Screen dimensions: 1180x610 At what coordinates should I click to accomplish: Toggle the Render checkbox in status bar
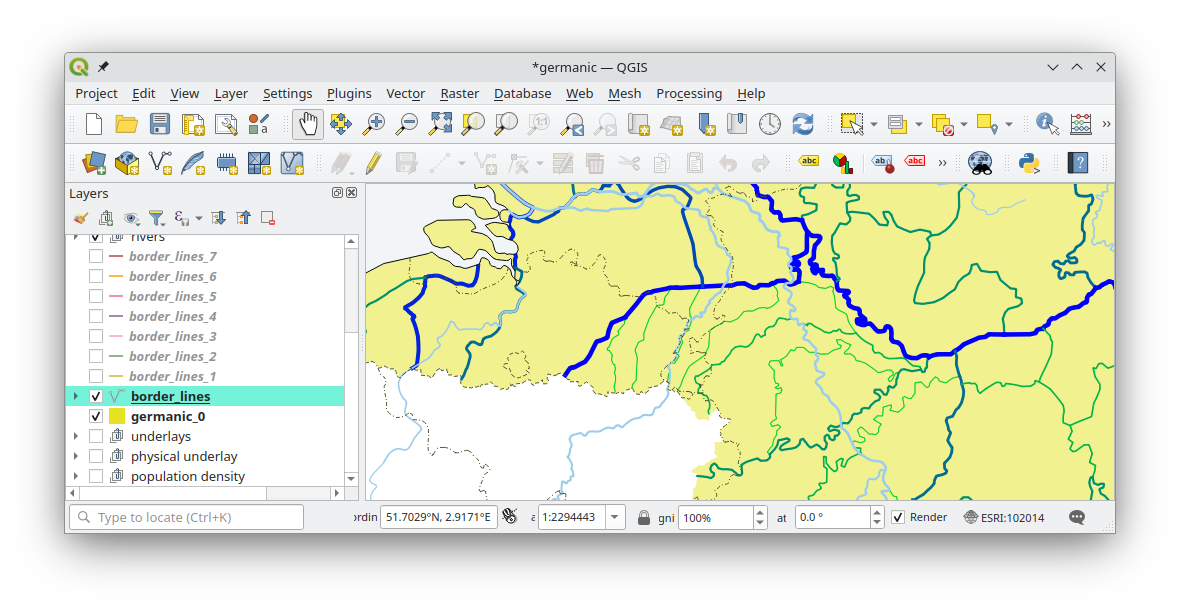pos(898,517)
